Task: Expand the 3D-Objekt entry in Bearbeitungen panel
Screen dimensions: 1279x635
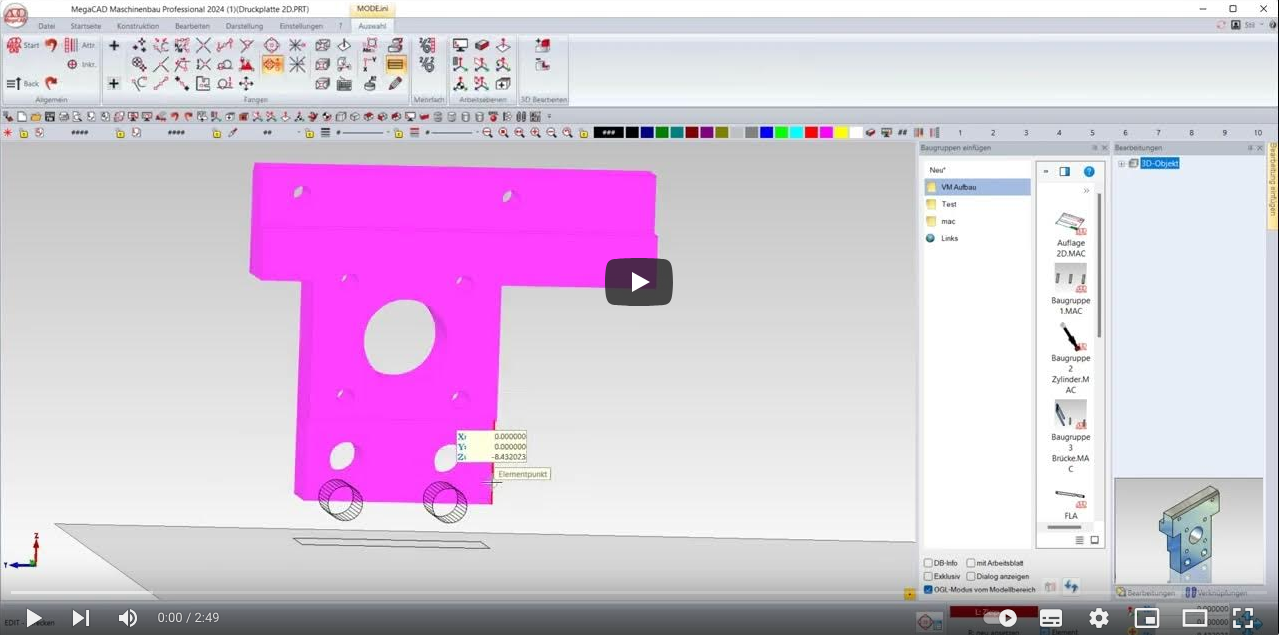Action: (1122, 163)
